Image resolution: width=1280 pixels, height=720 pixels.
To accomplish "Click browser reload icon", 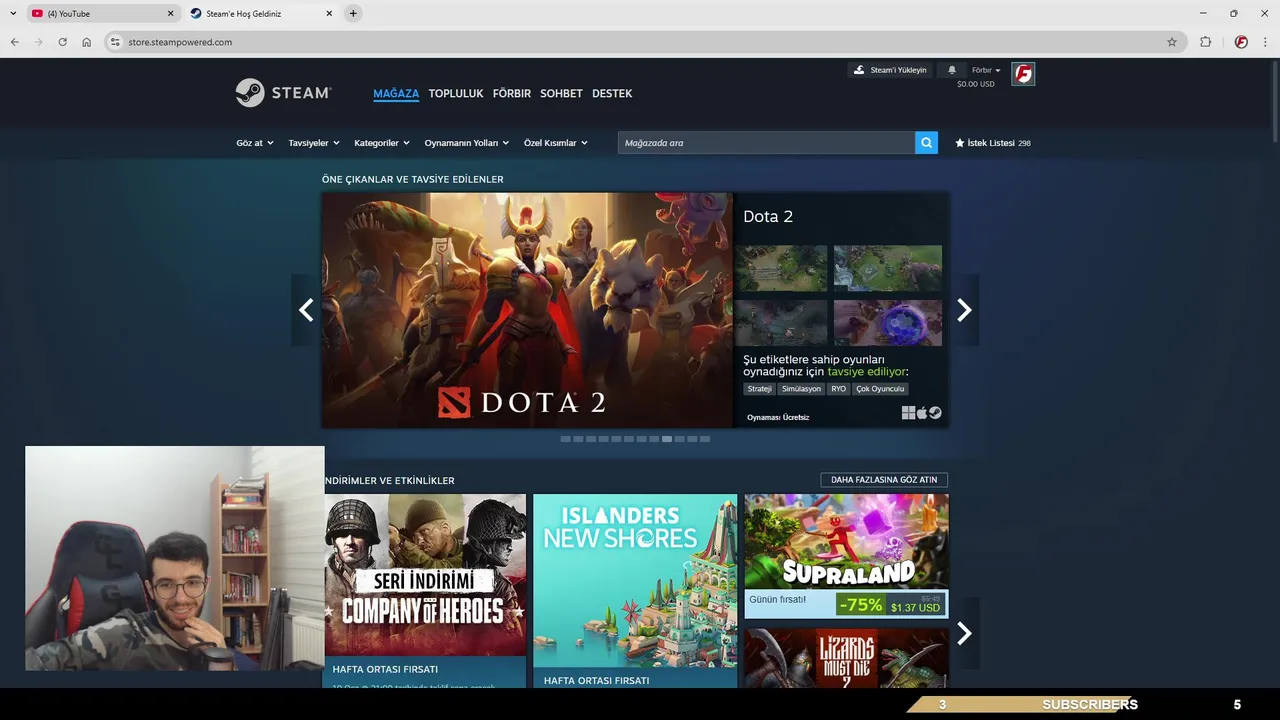I will click(62, 42).
